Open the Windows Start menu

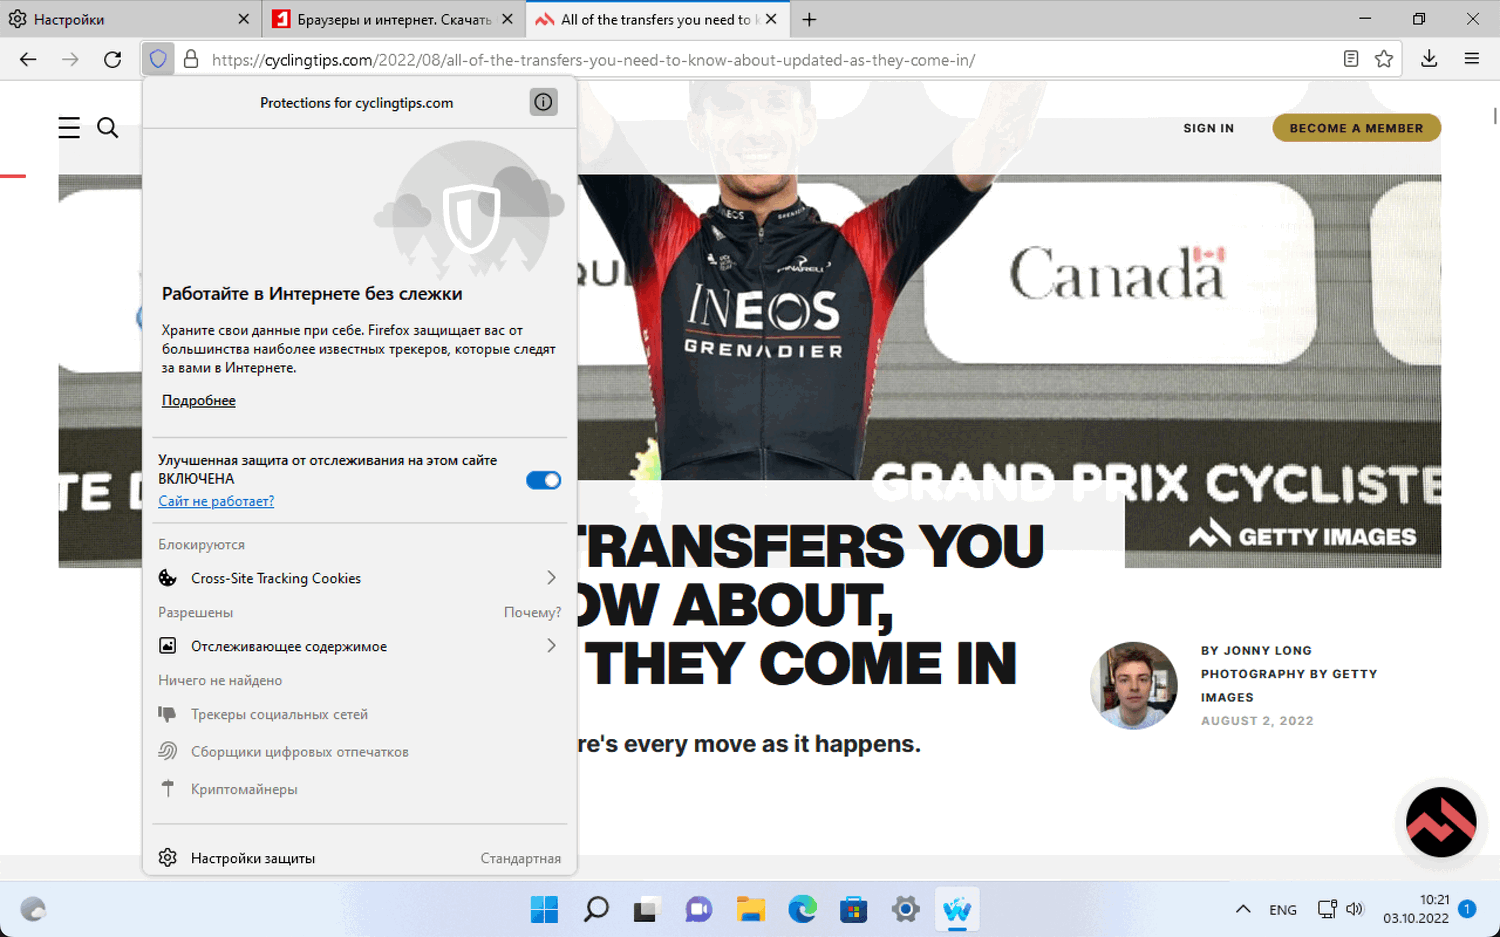click(x=544, y=909)
